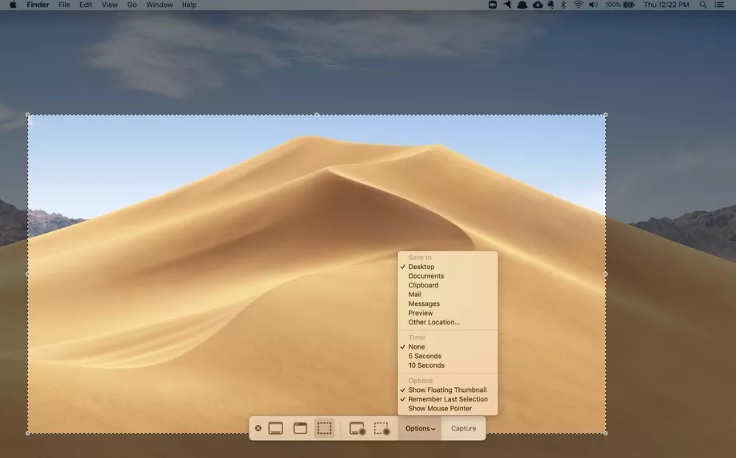Close the screenshot toolbar with X
This screenshot has width=737, height=458.
tap(258, 428)
